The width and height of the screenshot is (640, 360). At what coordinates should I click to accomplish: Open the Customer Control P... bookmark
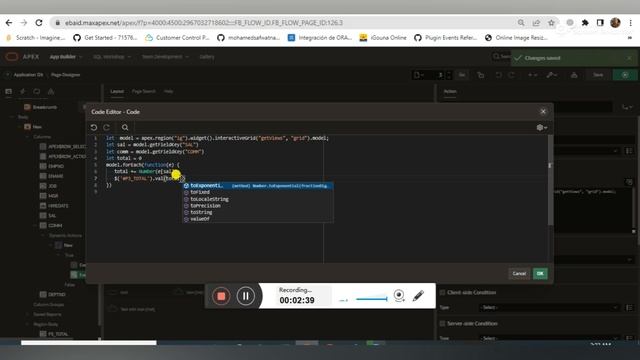pos(178,38)
